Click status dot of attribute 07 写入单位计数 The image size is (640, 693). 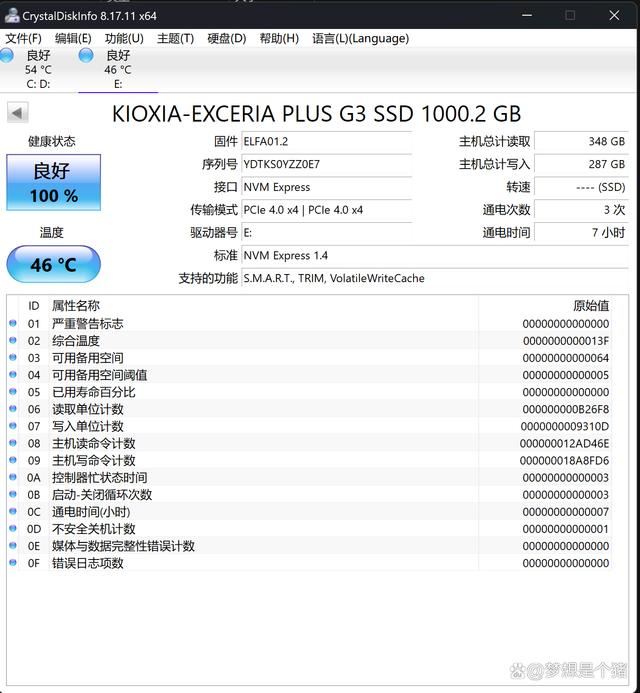click(13, 426)
